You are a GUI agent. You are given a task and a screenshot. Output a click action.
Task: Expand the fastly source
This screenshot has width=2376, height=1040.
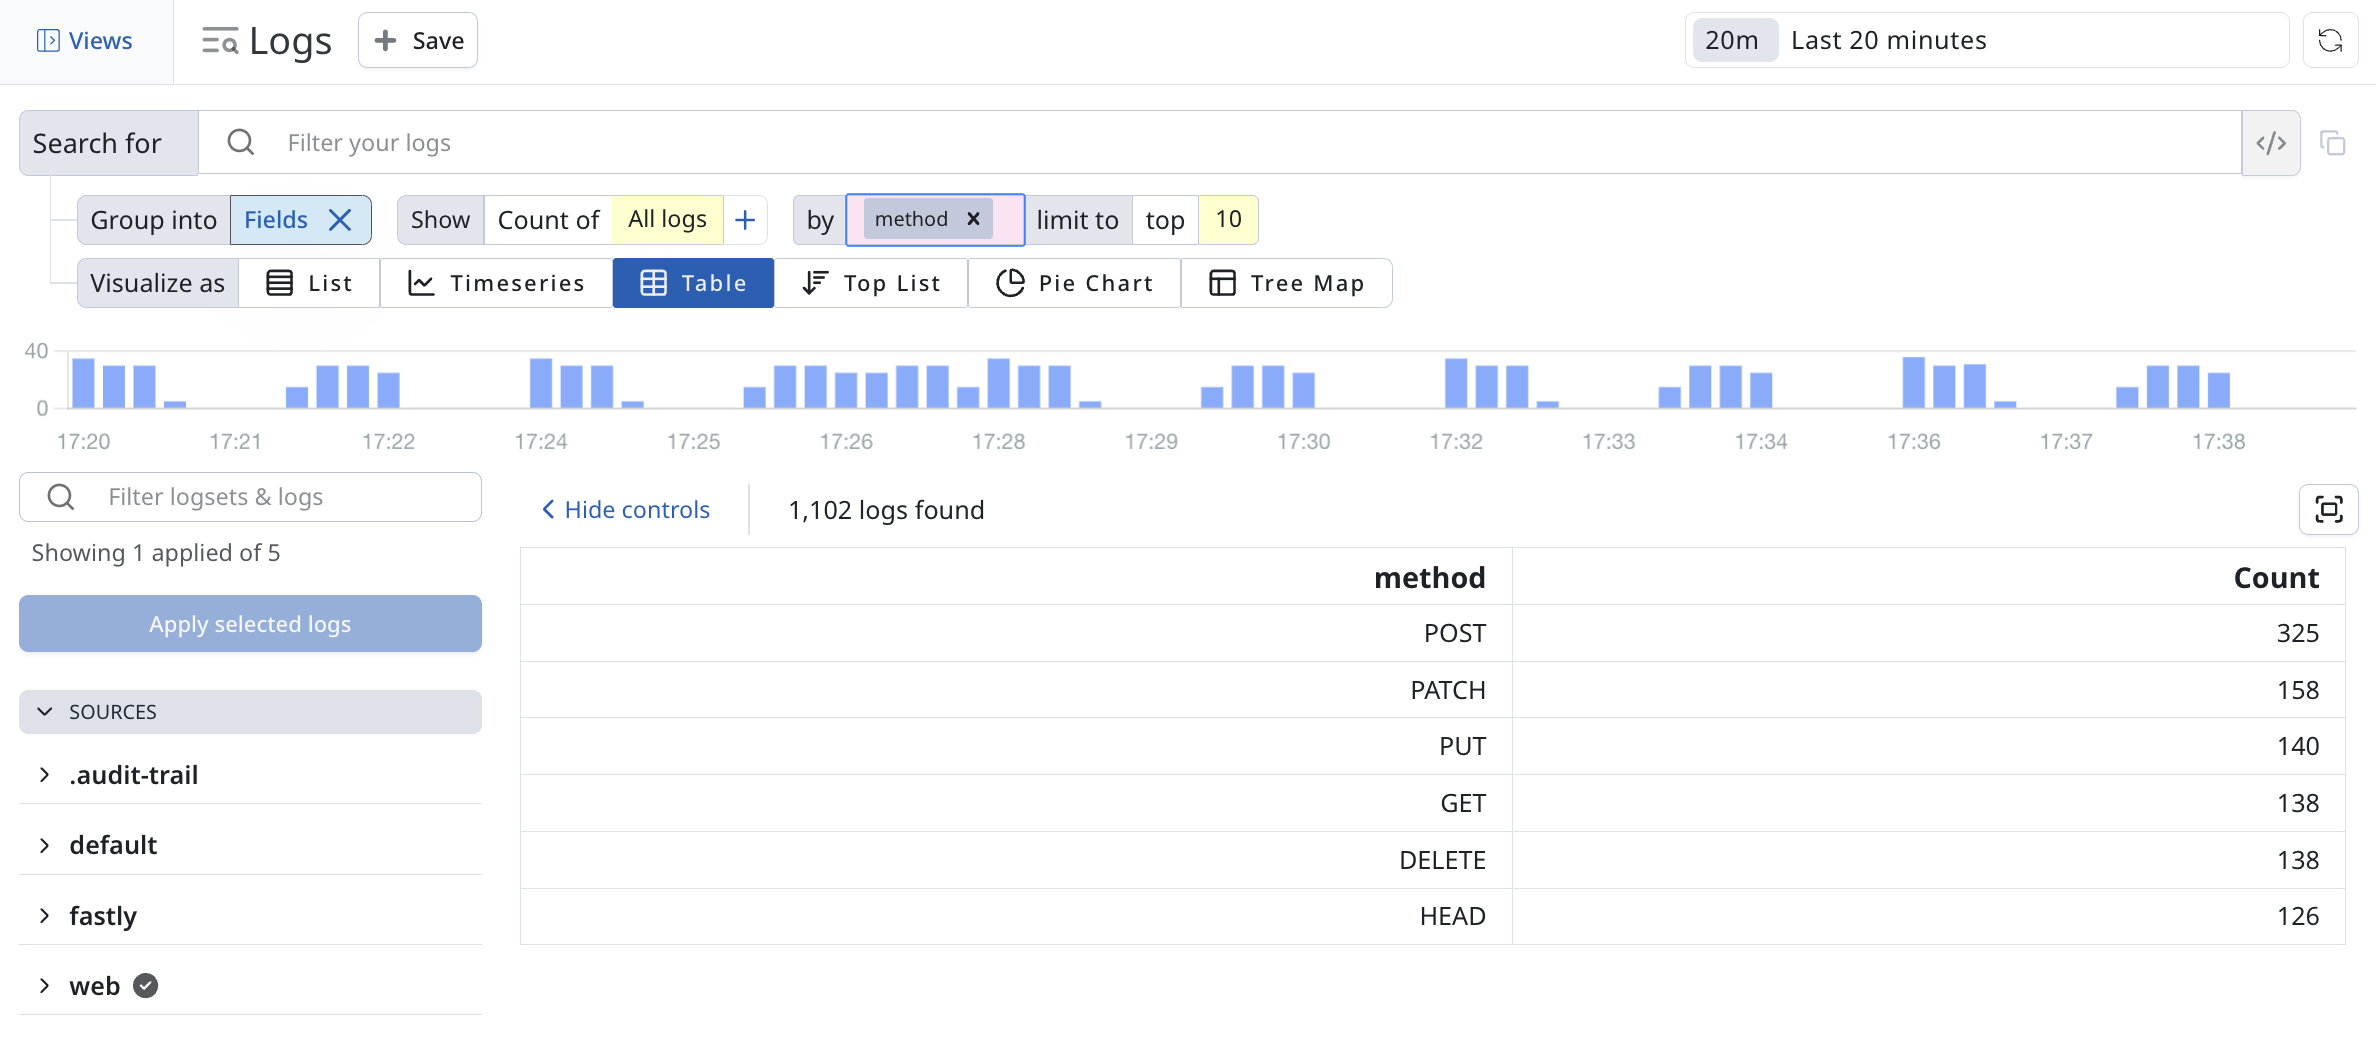pos(44,916)
